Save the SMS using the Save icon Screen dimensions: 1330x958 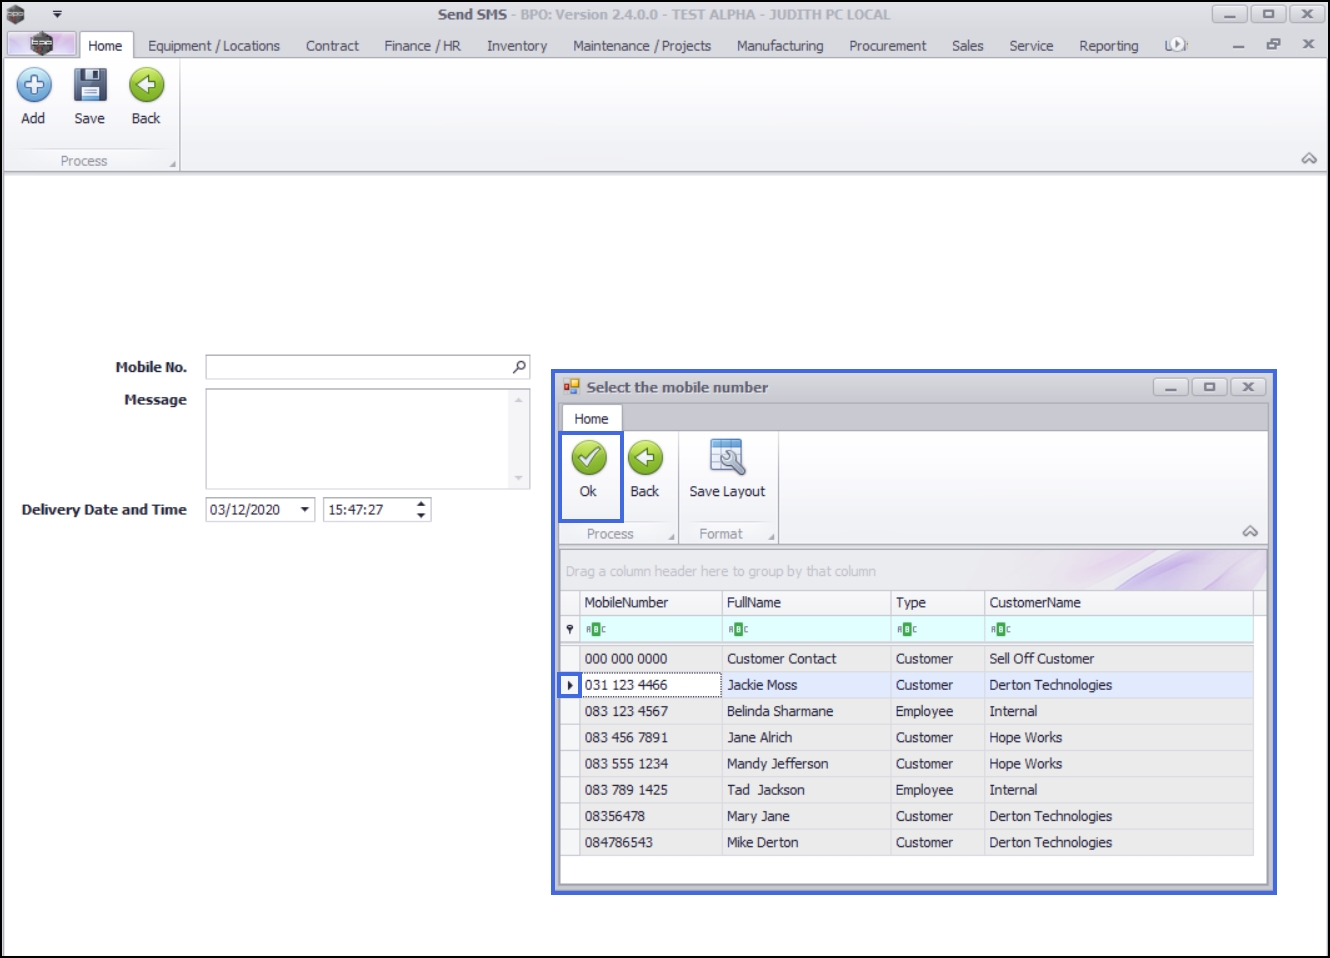tap(90, 86)
